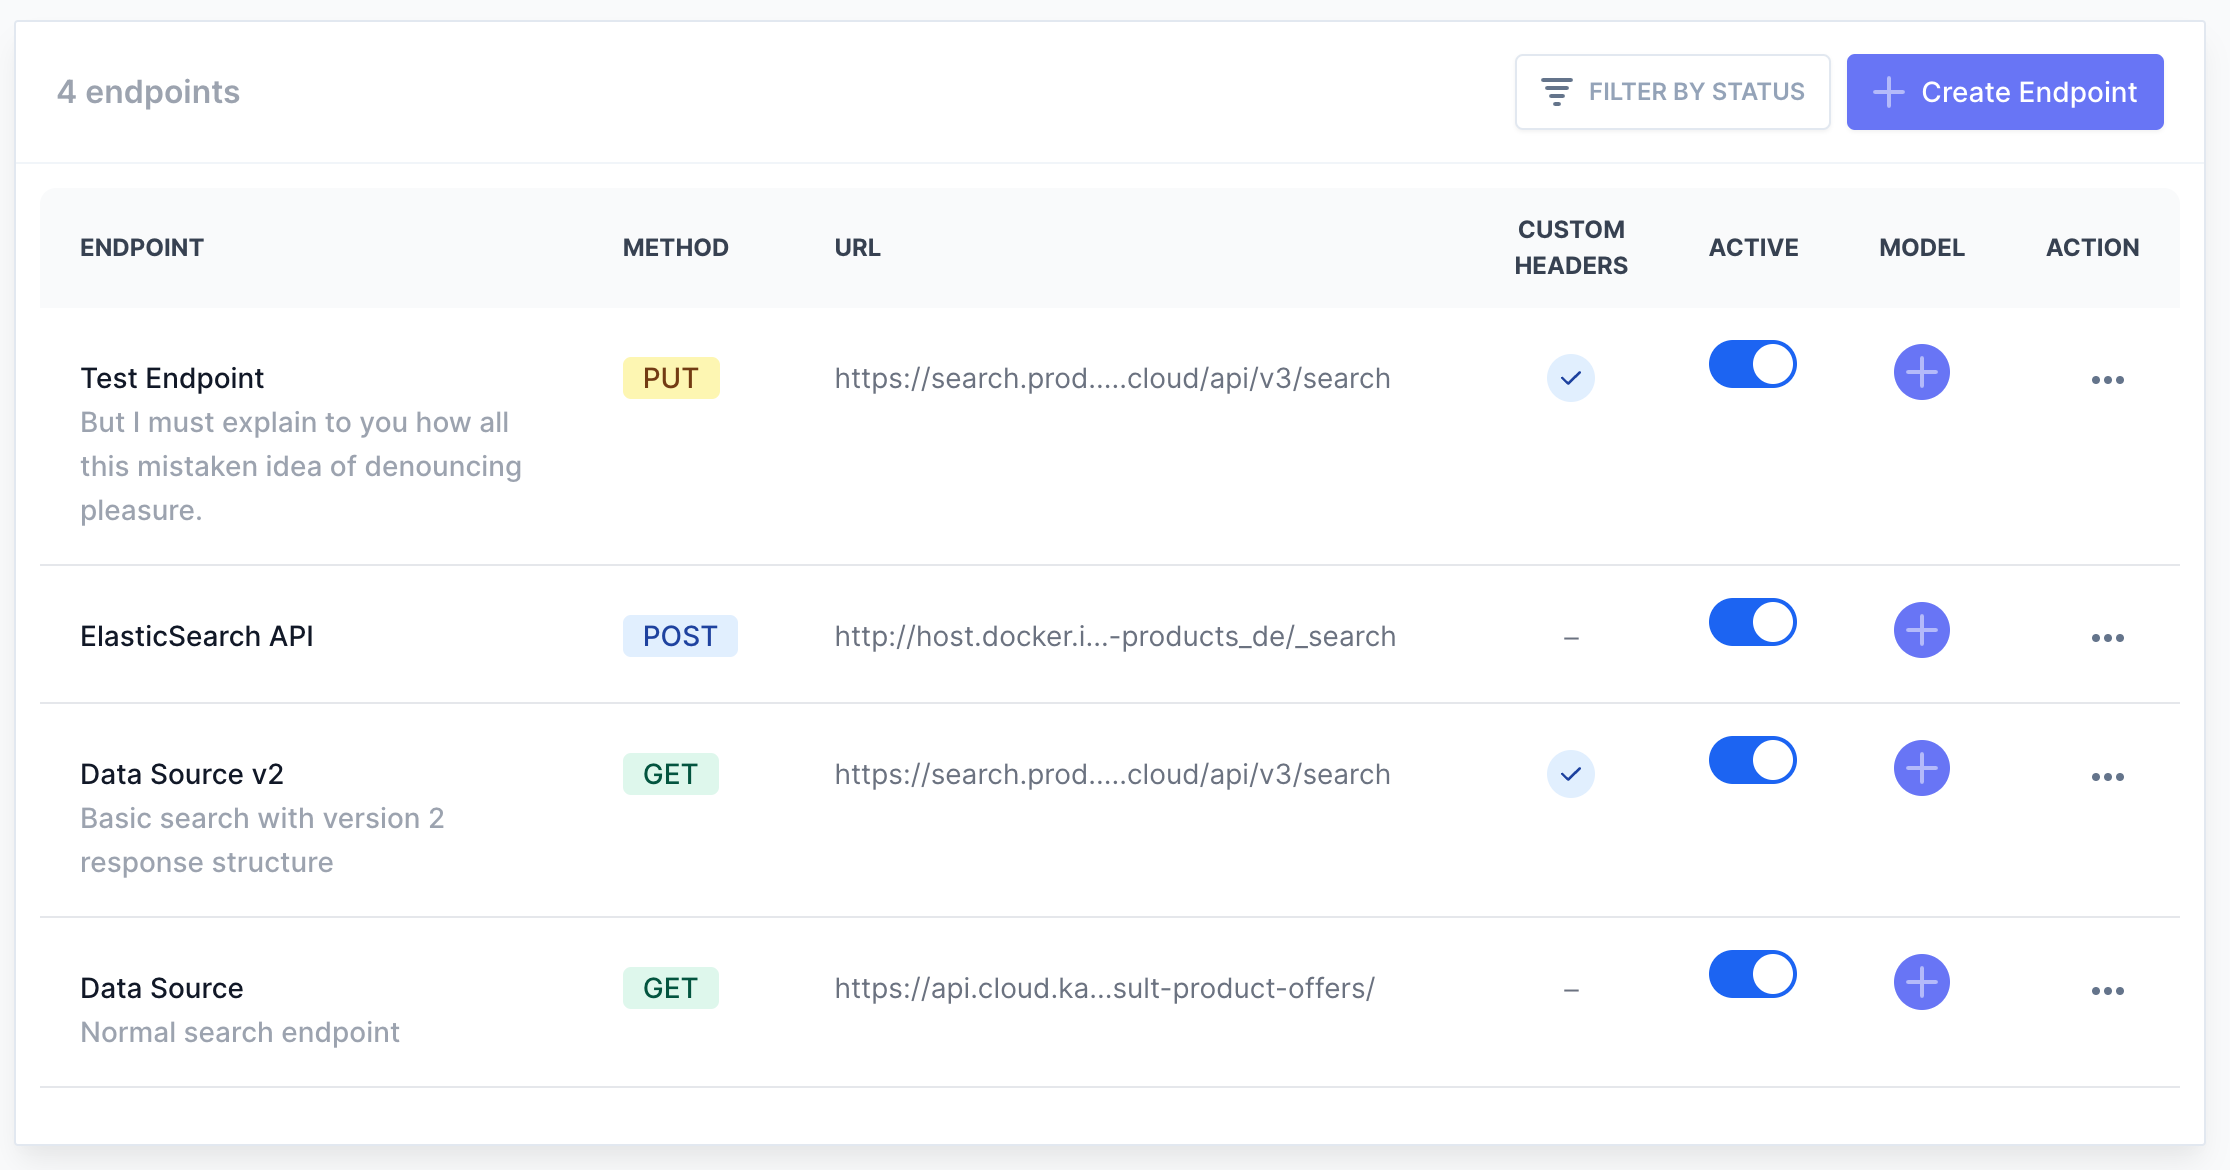
Task: Click the host.docker URL for ElasticSearch API
Action: 1115,636
